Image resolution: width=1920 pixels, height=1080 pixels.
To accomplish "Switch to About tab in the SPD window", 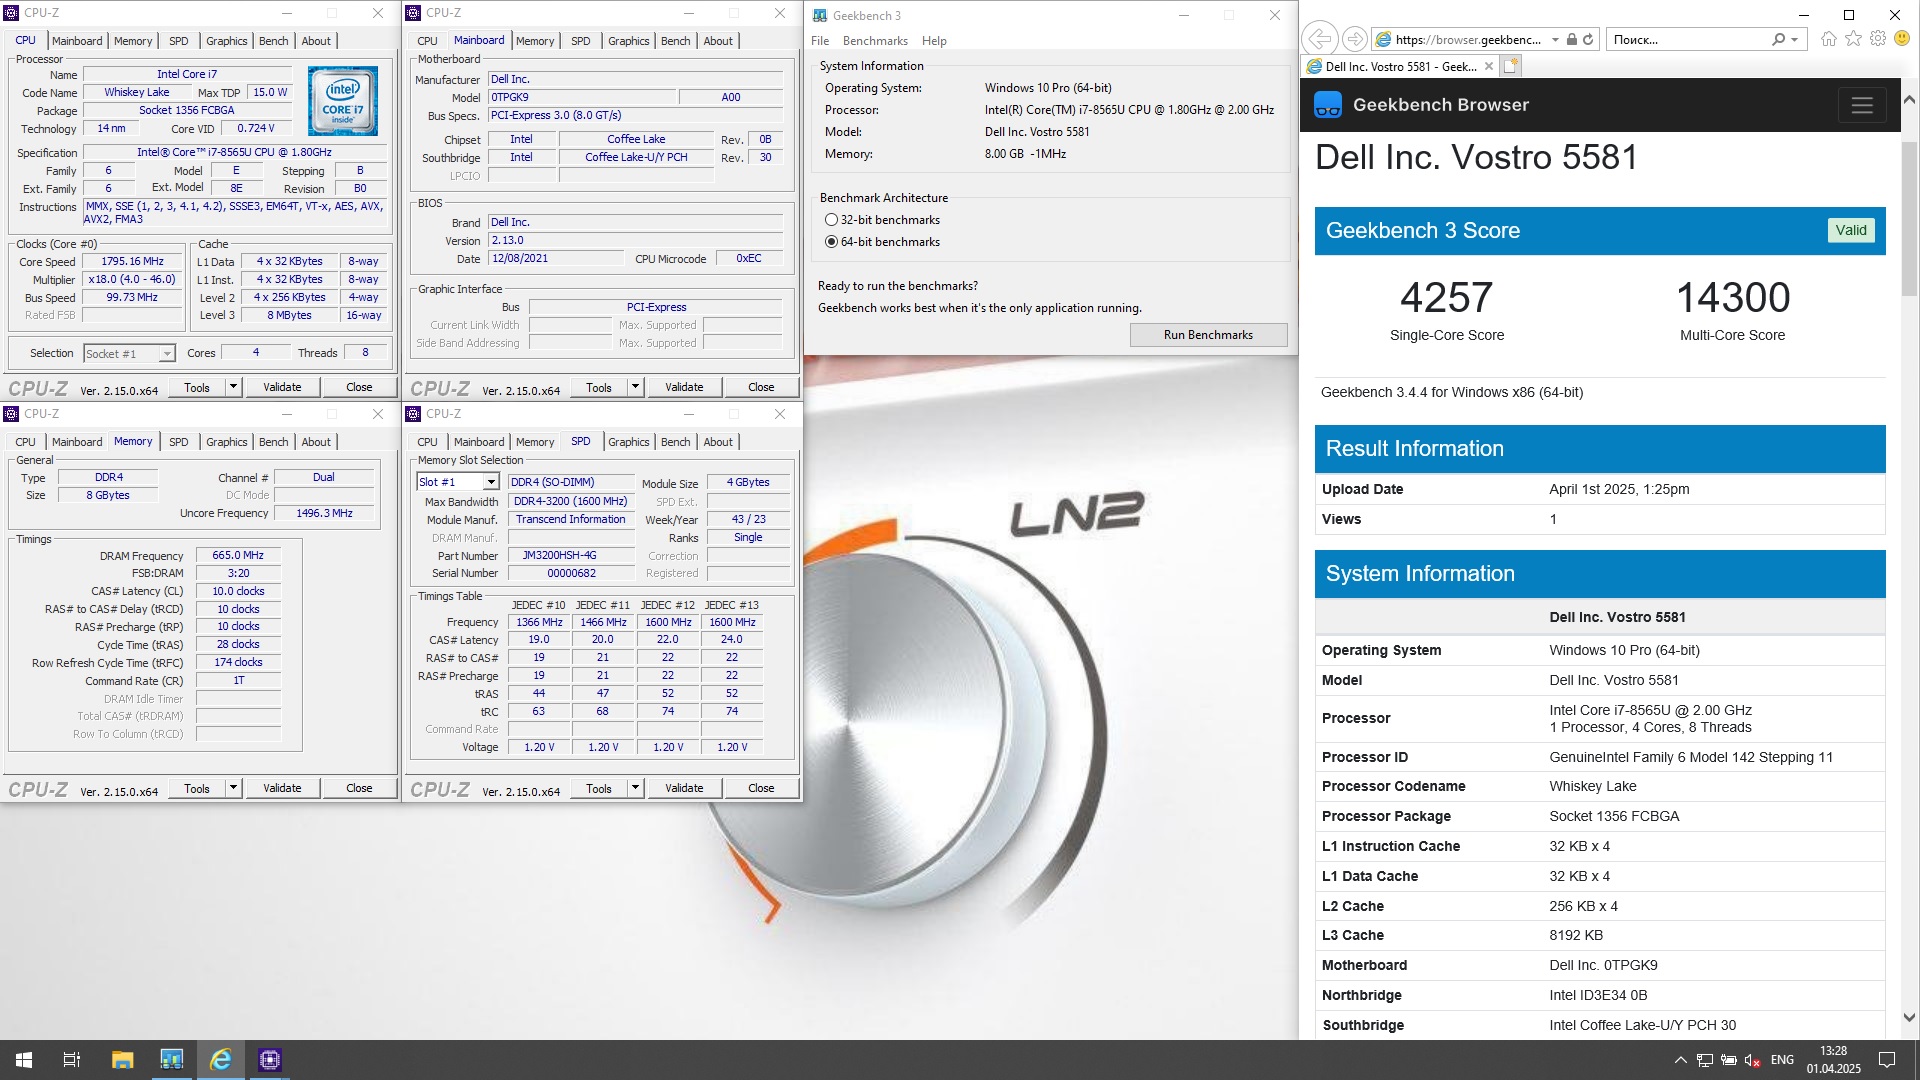I will point(718,442).
